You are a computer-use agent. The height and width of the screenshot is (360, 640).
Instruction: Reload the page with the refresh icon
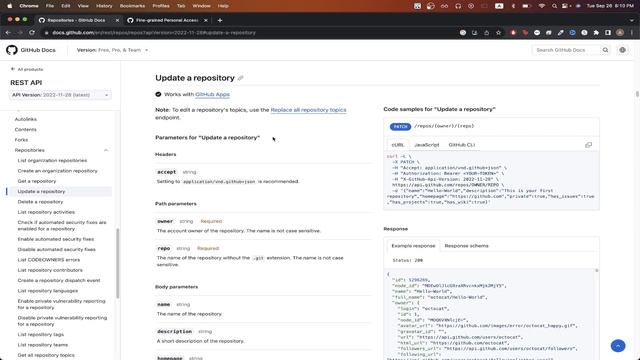pos(32,33)
